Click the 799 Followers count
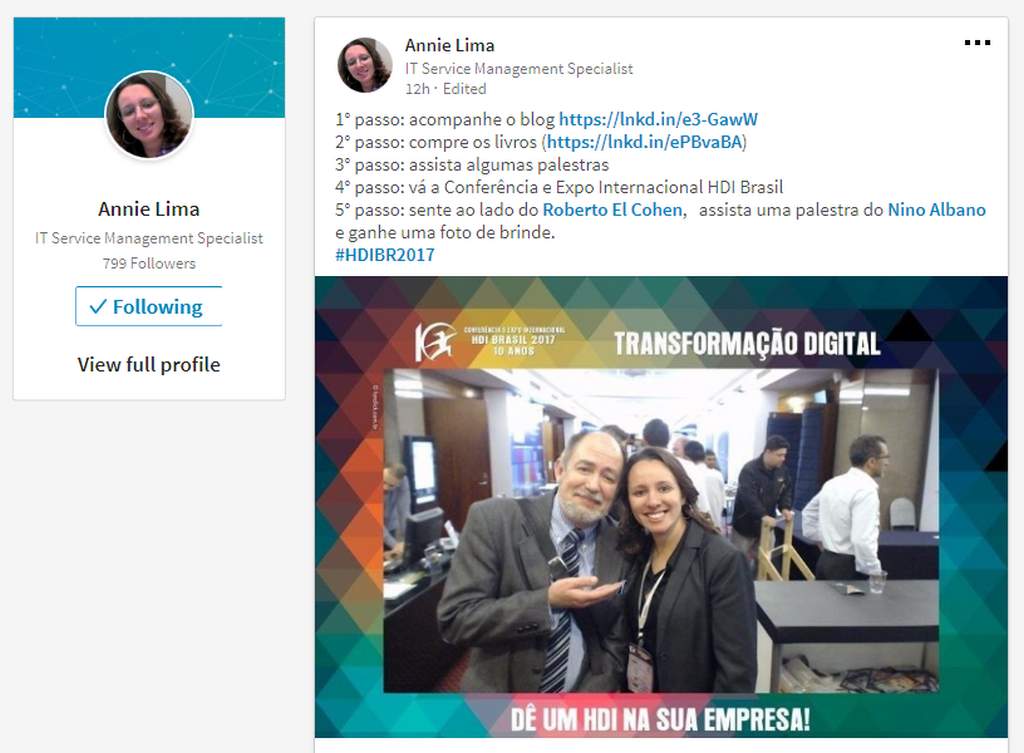This screenshot has width=1024, height=753. [149, 263]
